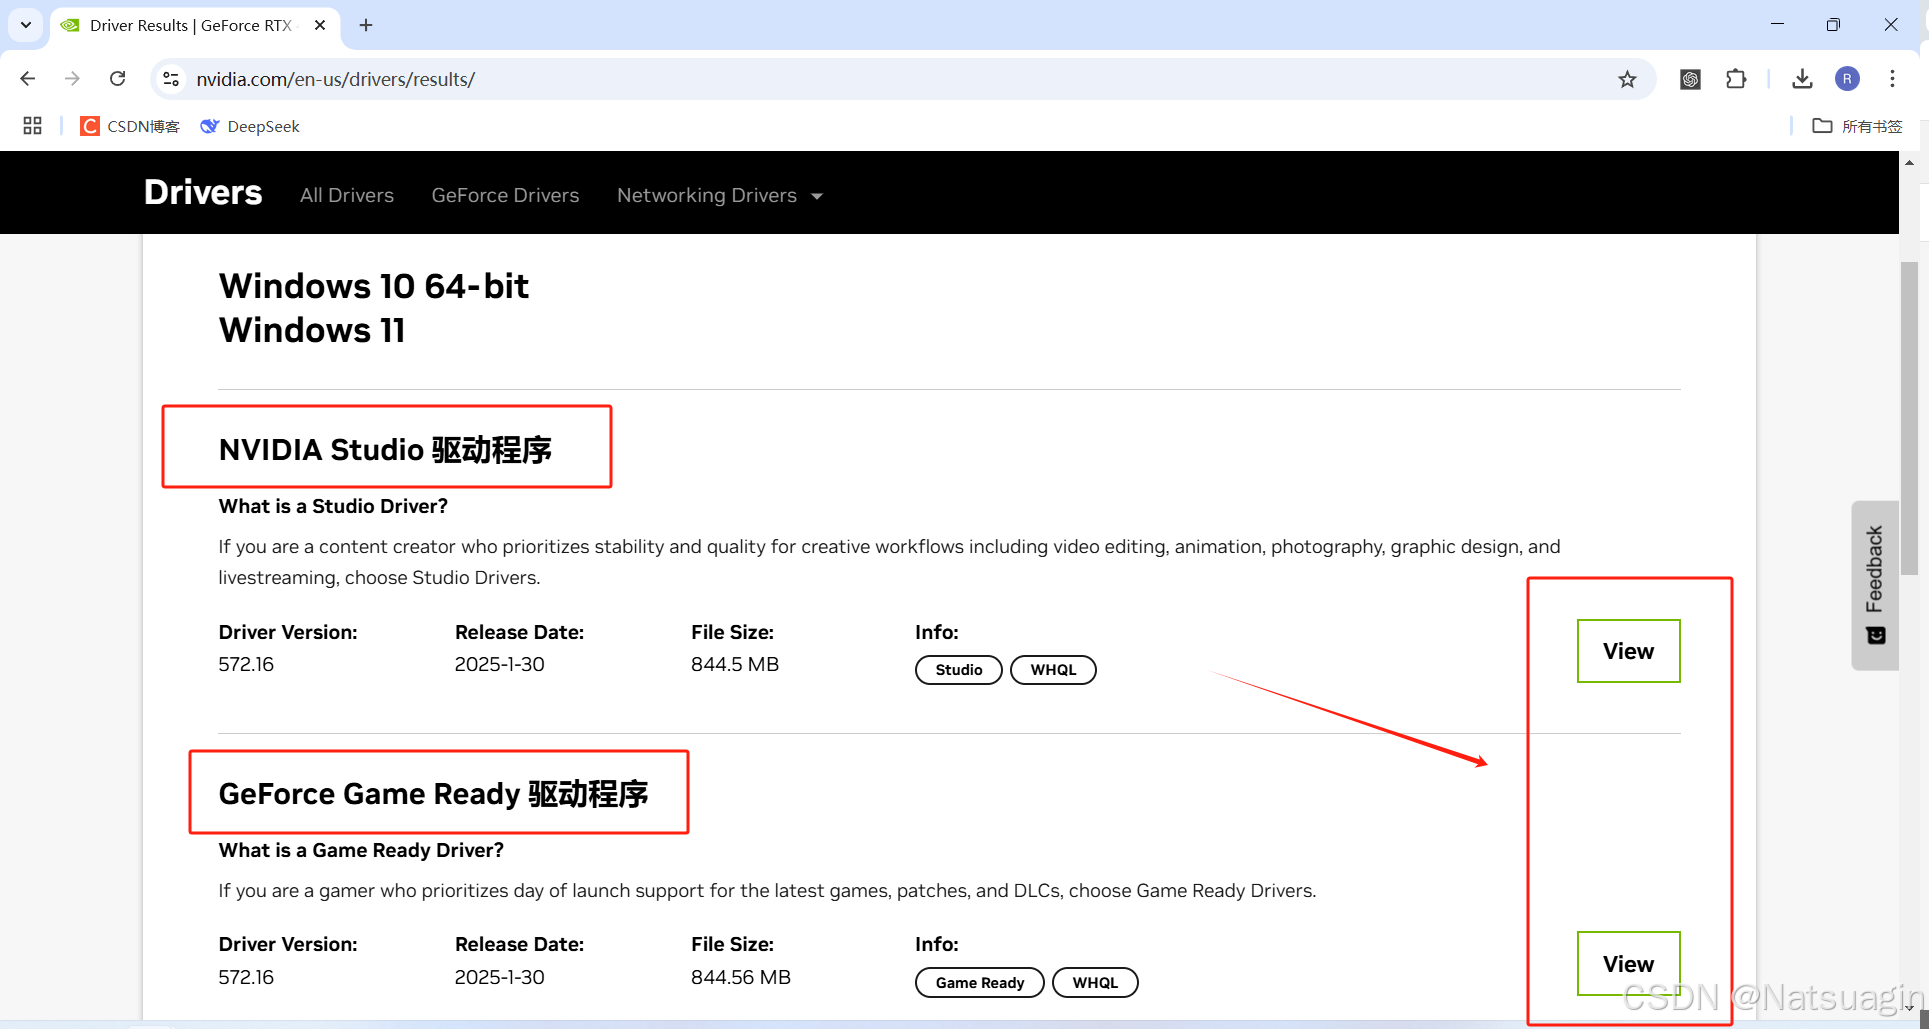Click the page vertical scrollbar thumb

[x=1909, y=418]
